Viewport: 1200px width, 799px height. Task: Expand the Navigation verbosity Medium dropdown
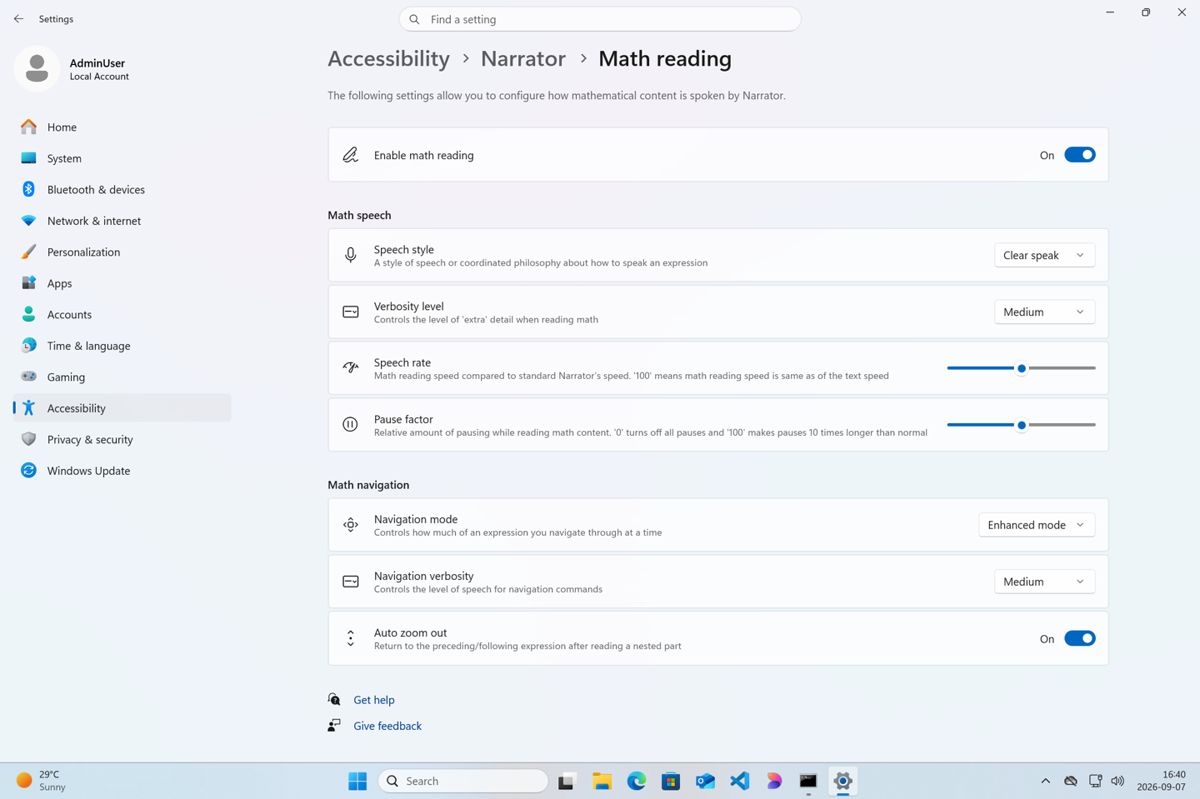pos(1044,582)
